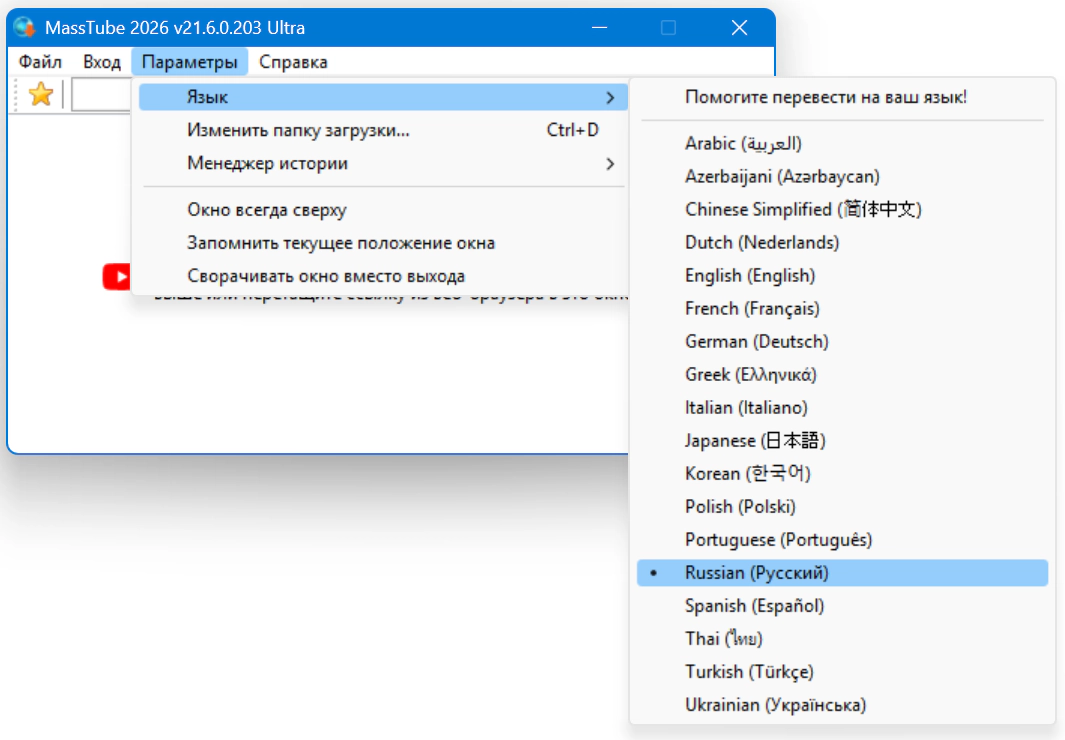The width and height of the screenshot is (1065, 740).
Task: Select English (English) language
Action: point(750,275)
